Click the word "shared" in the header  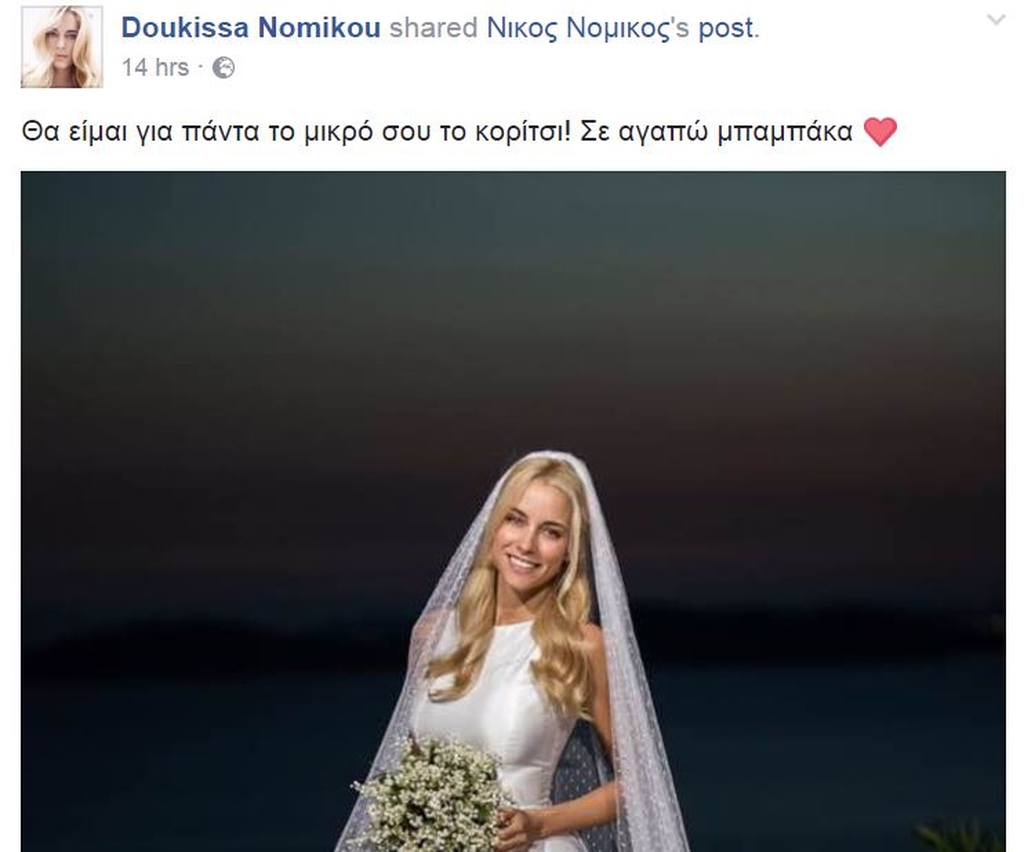434,28
